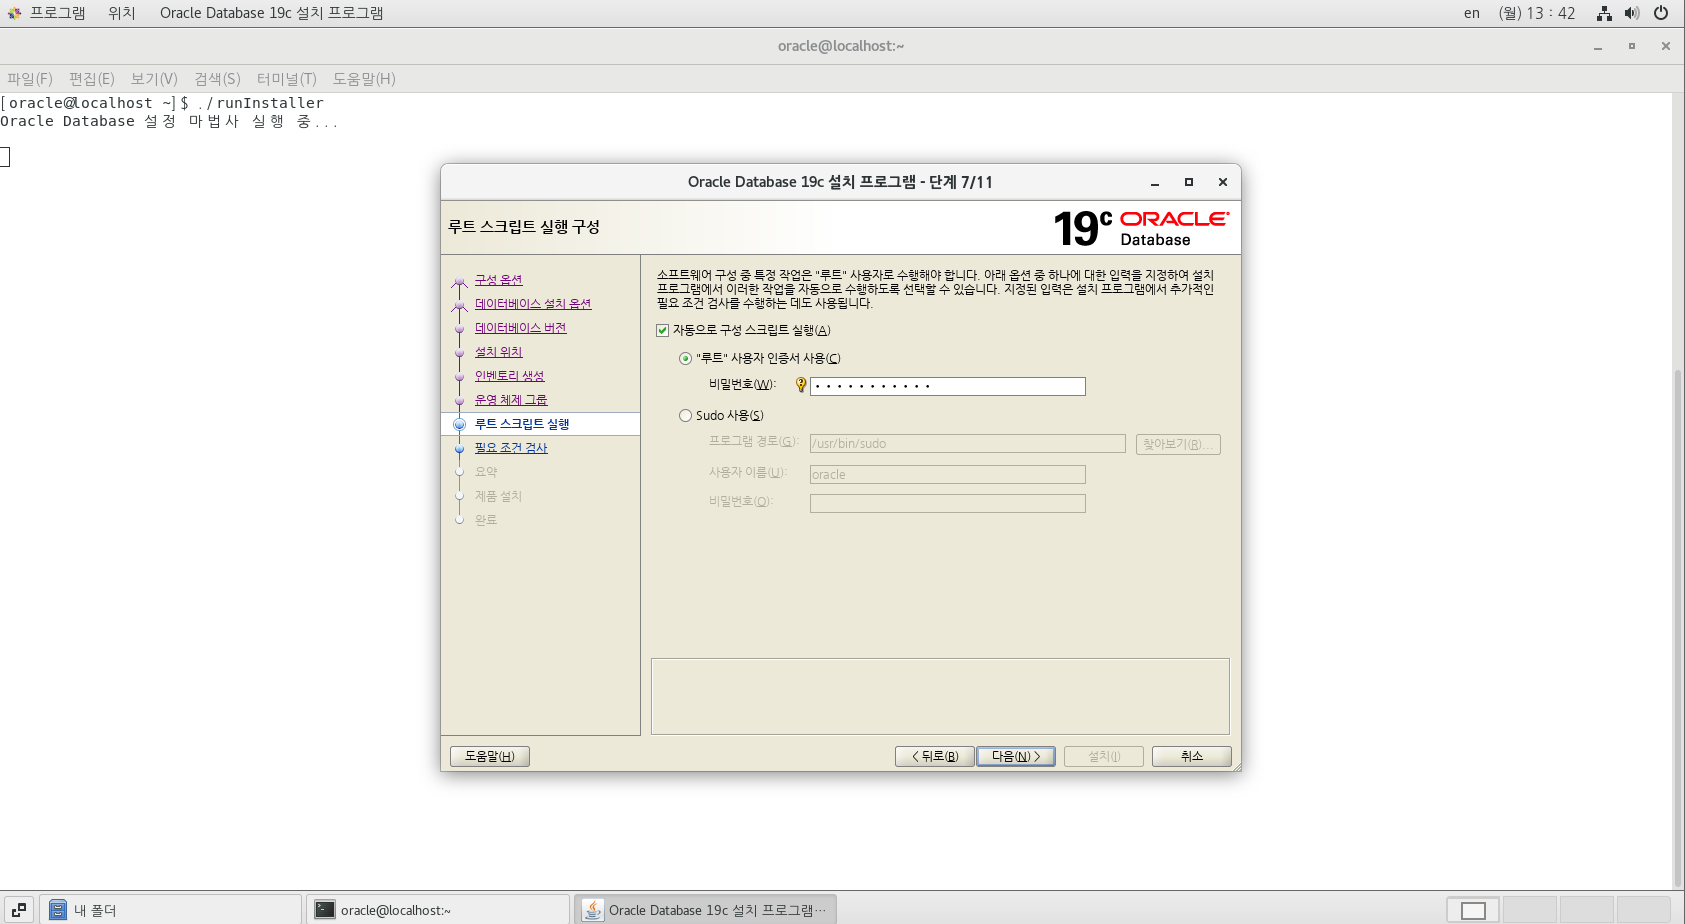Click the first workspace switcher box

pos(1473,910)
